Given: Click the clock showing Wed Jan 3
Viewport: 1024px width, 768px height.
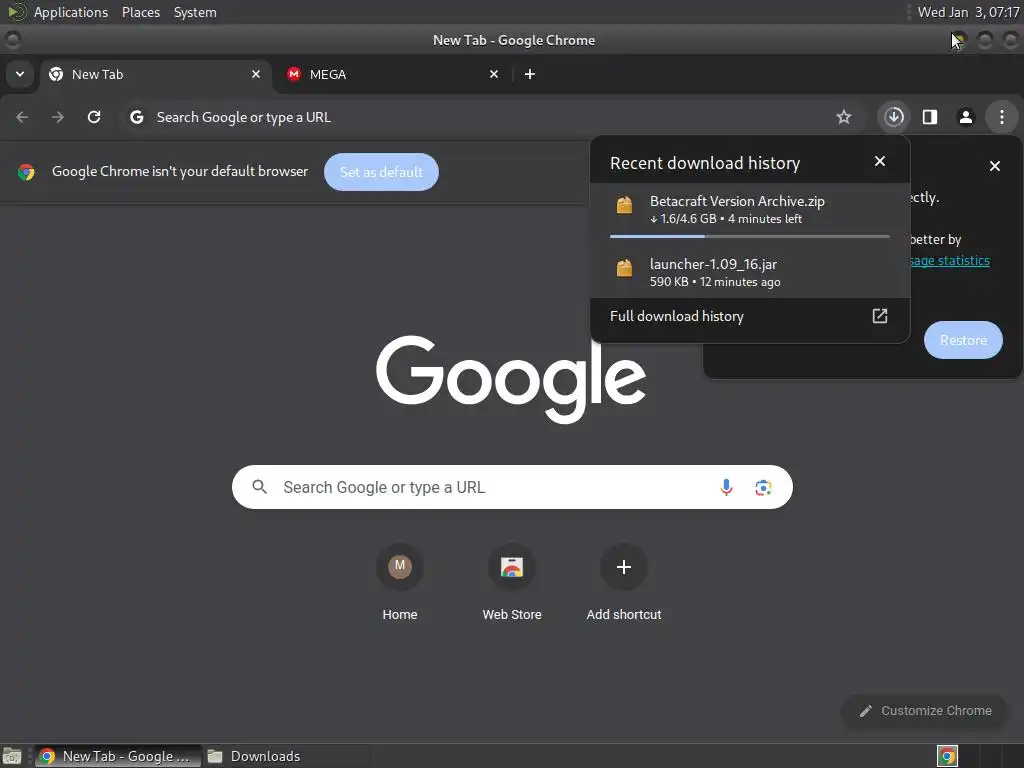Looking at the screenshot, I should click(x=968, y=12).
